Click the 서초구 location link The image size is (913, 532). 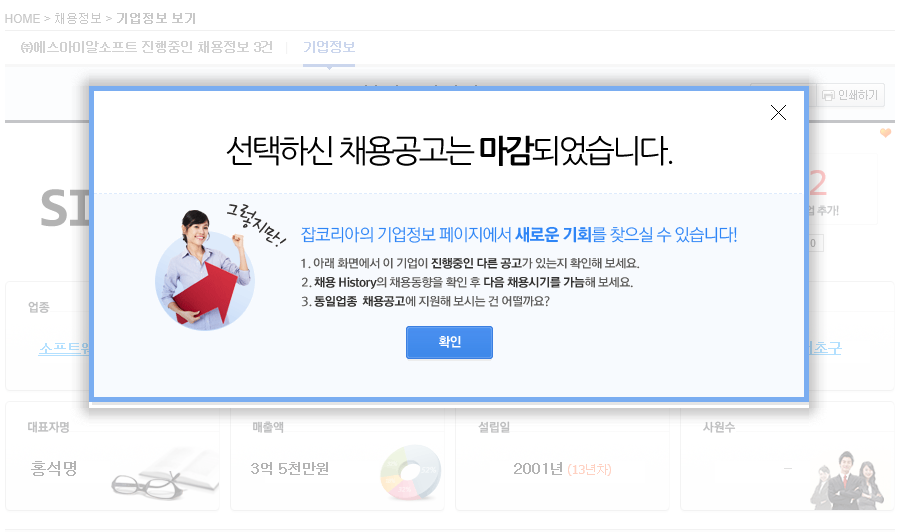point(825,348)
